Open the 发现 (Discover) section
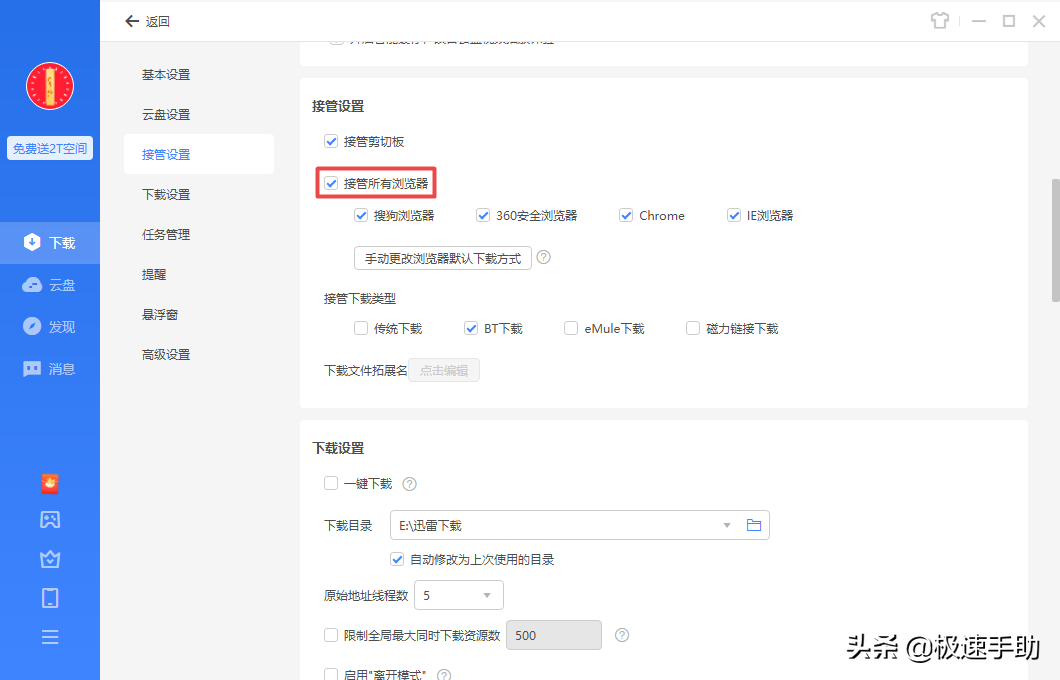This screenshot has height=680, width=1060. click(50, 325)
